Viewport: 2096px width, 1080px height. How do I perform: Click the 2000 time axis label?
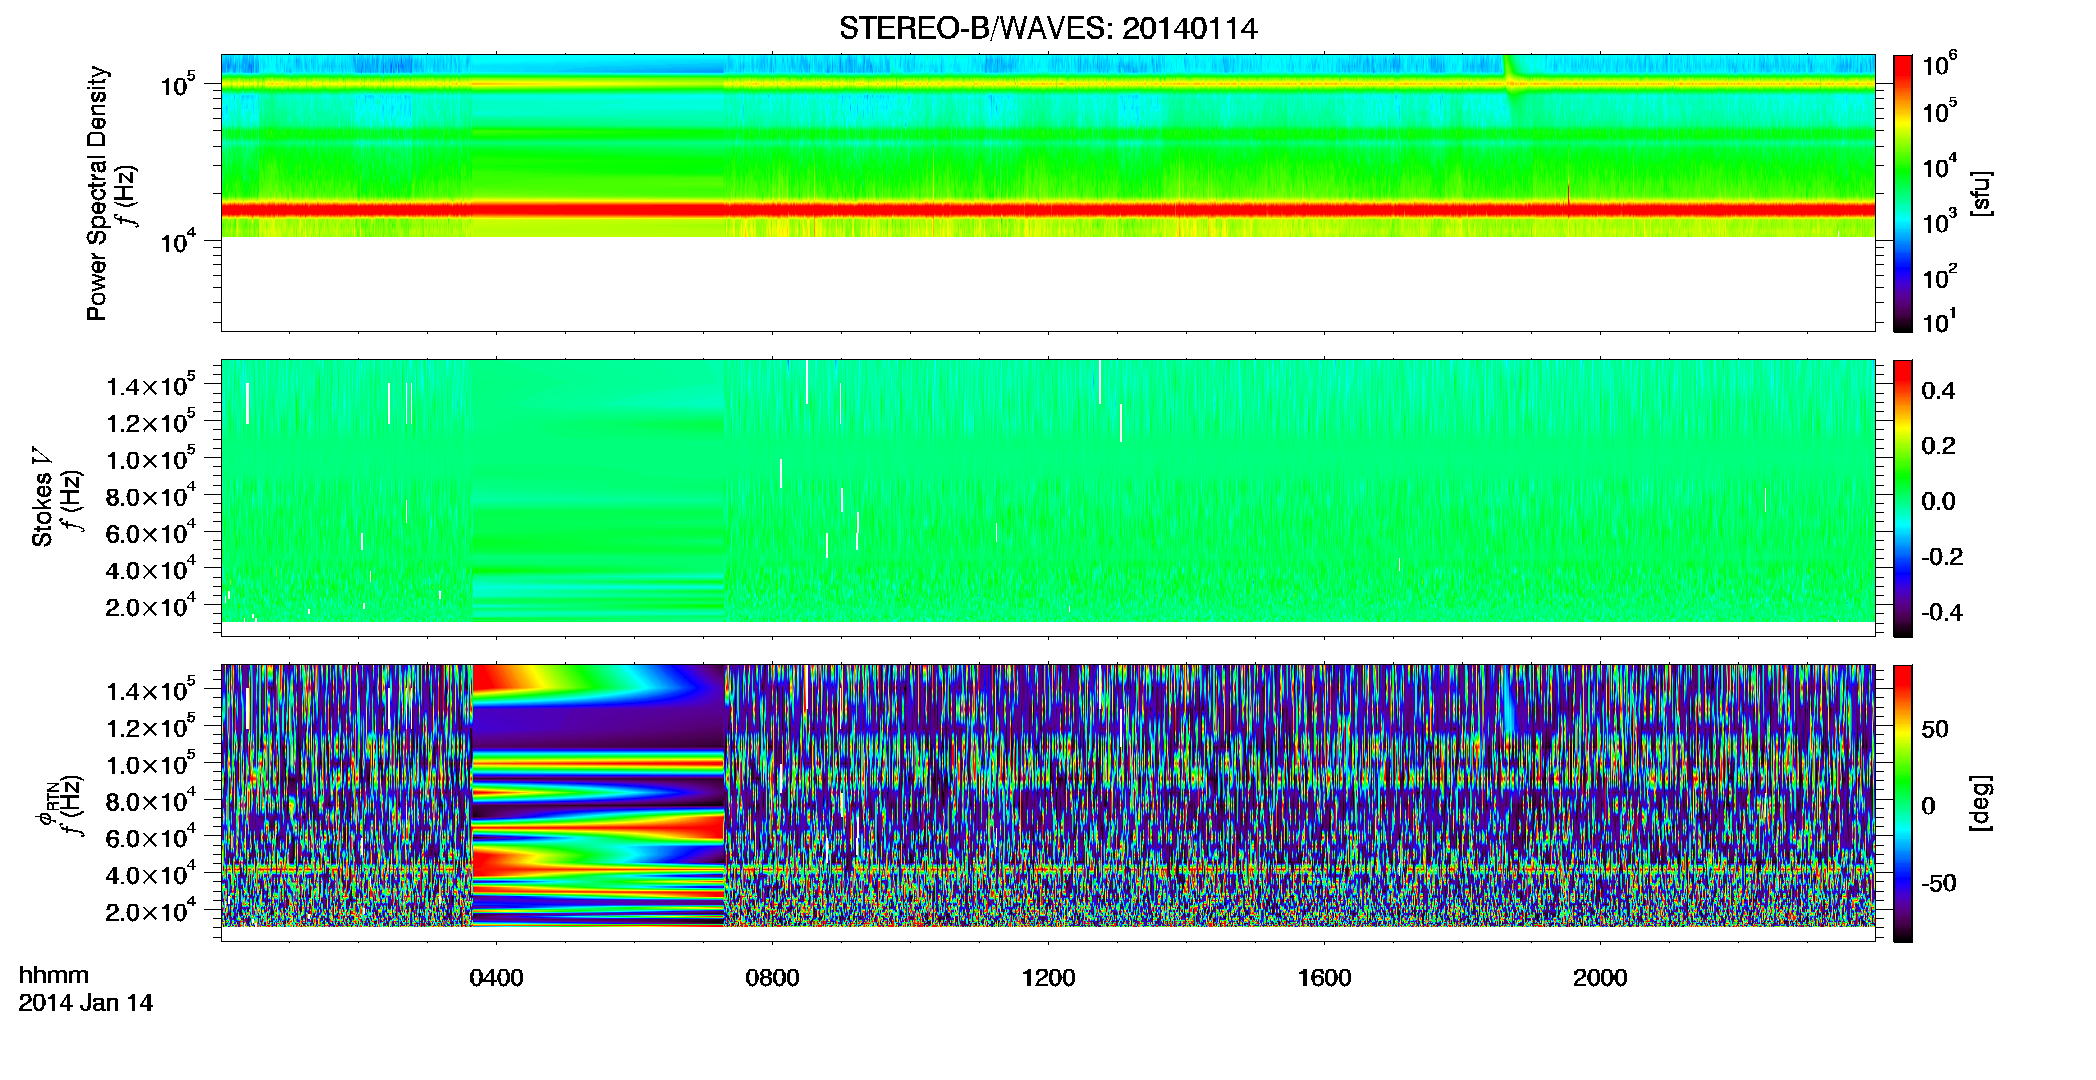pyautogui.click(x=1600, y=978)
